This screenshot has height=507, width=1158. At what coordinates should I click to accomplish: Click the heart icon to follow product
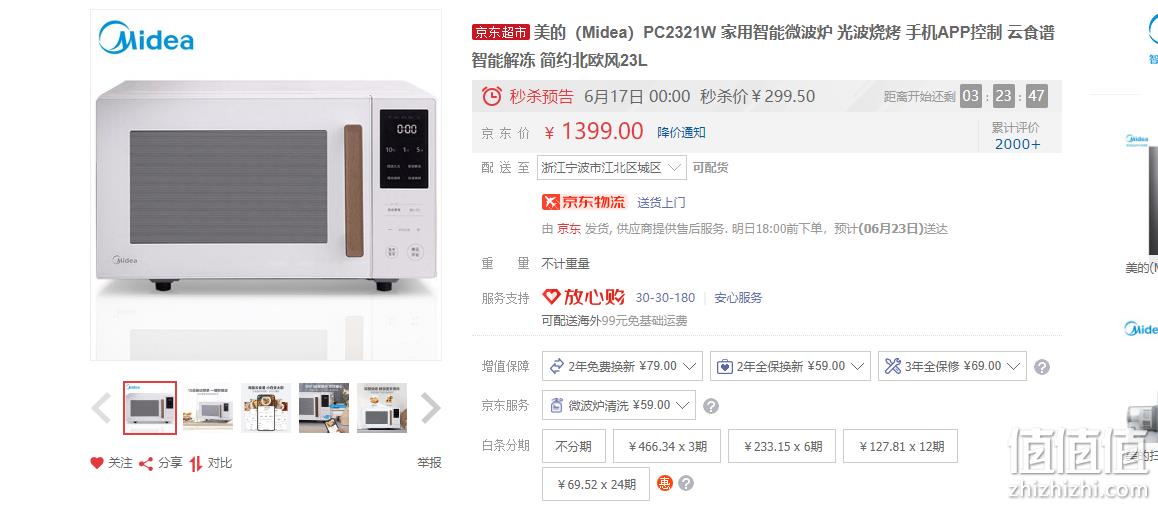click(97, 463)
